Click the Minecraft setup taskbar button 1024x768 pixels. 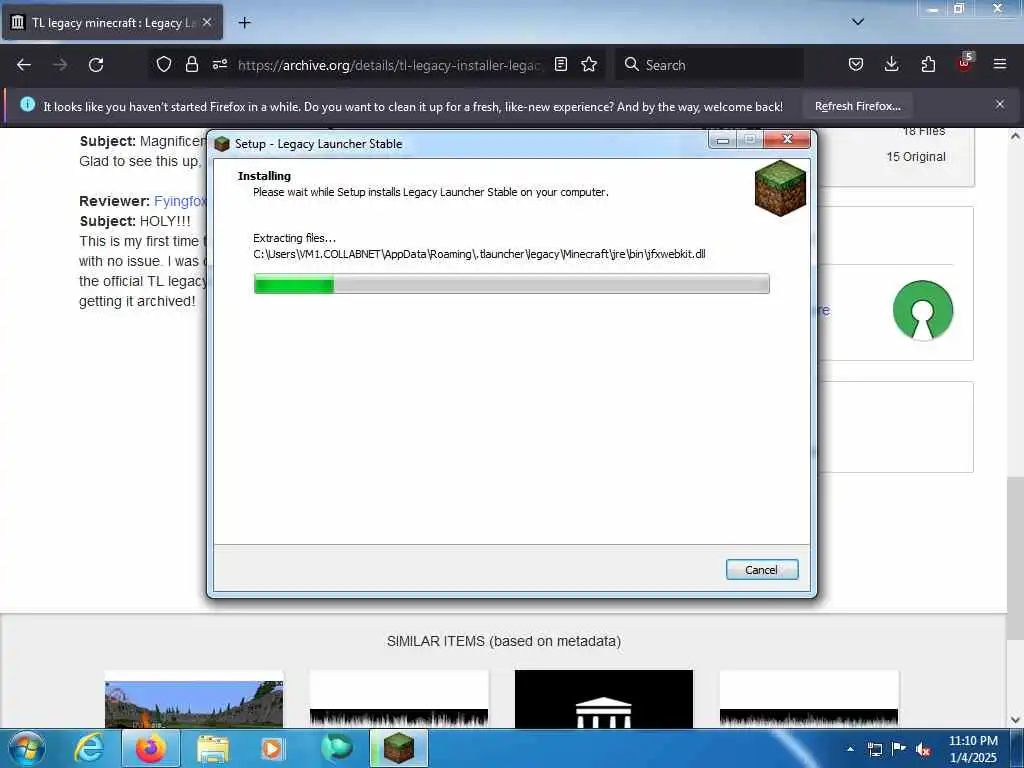[399, 748]
